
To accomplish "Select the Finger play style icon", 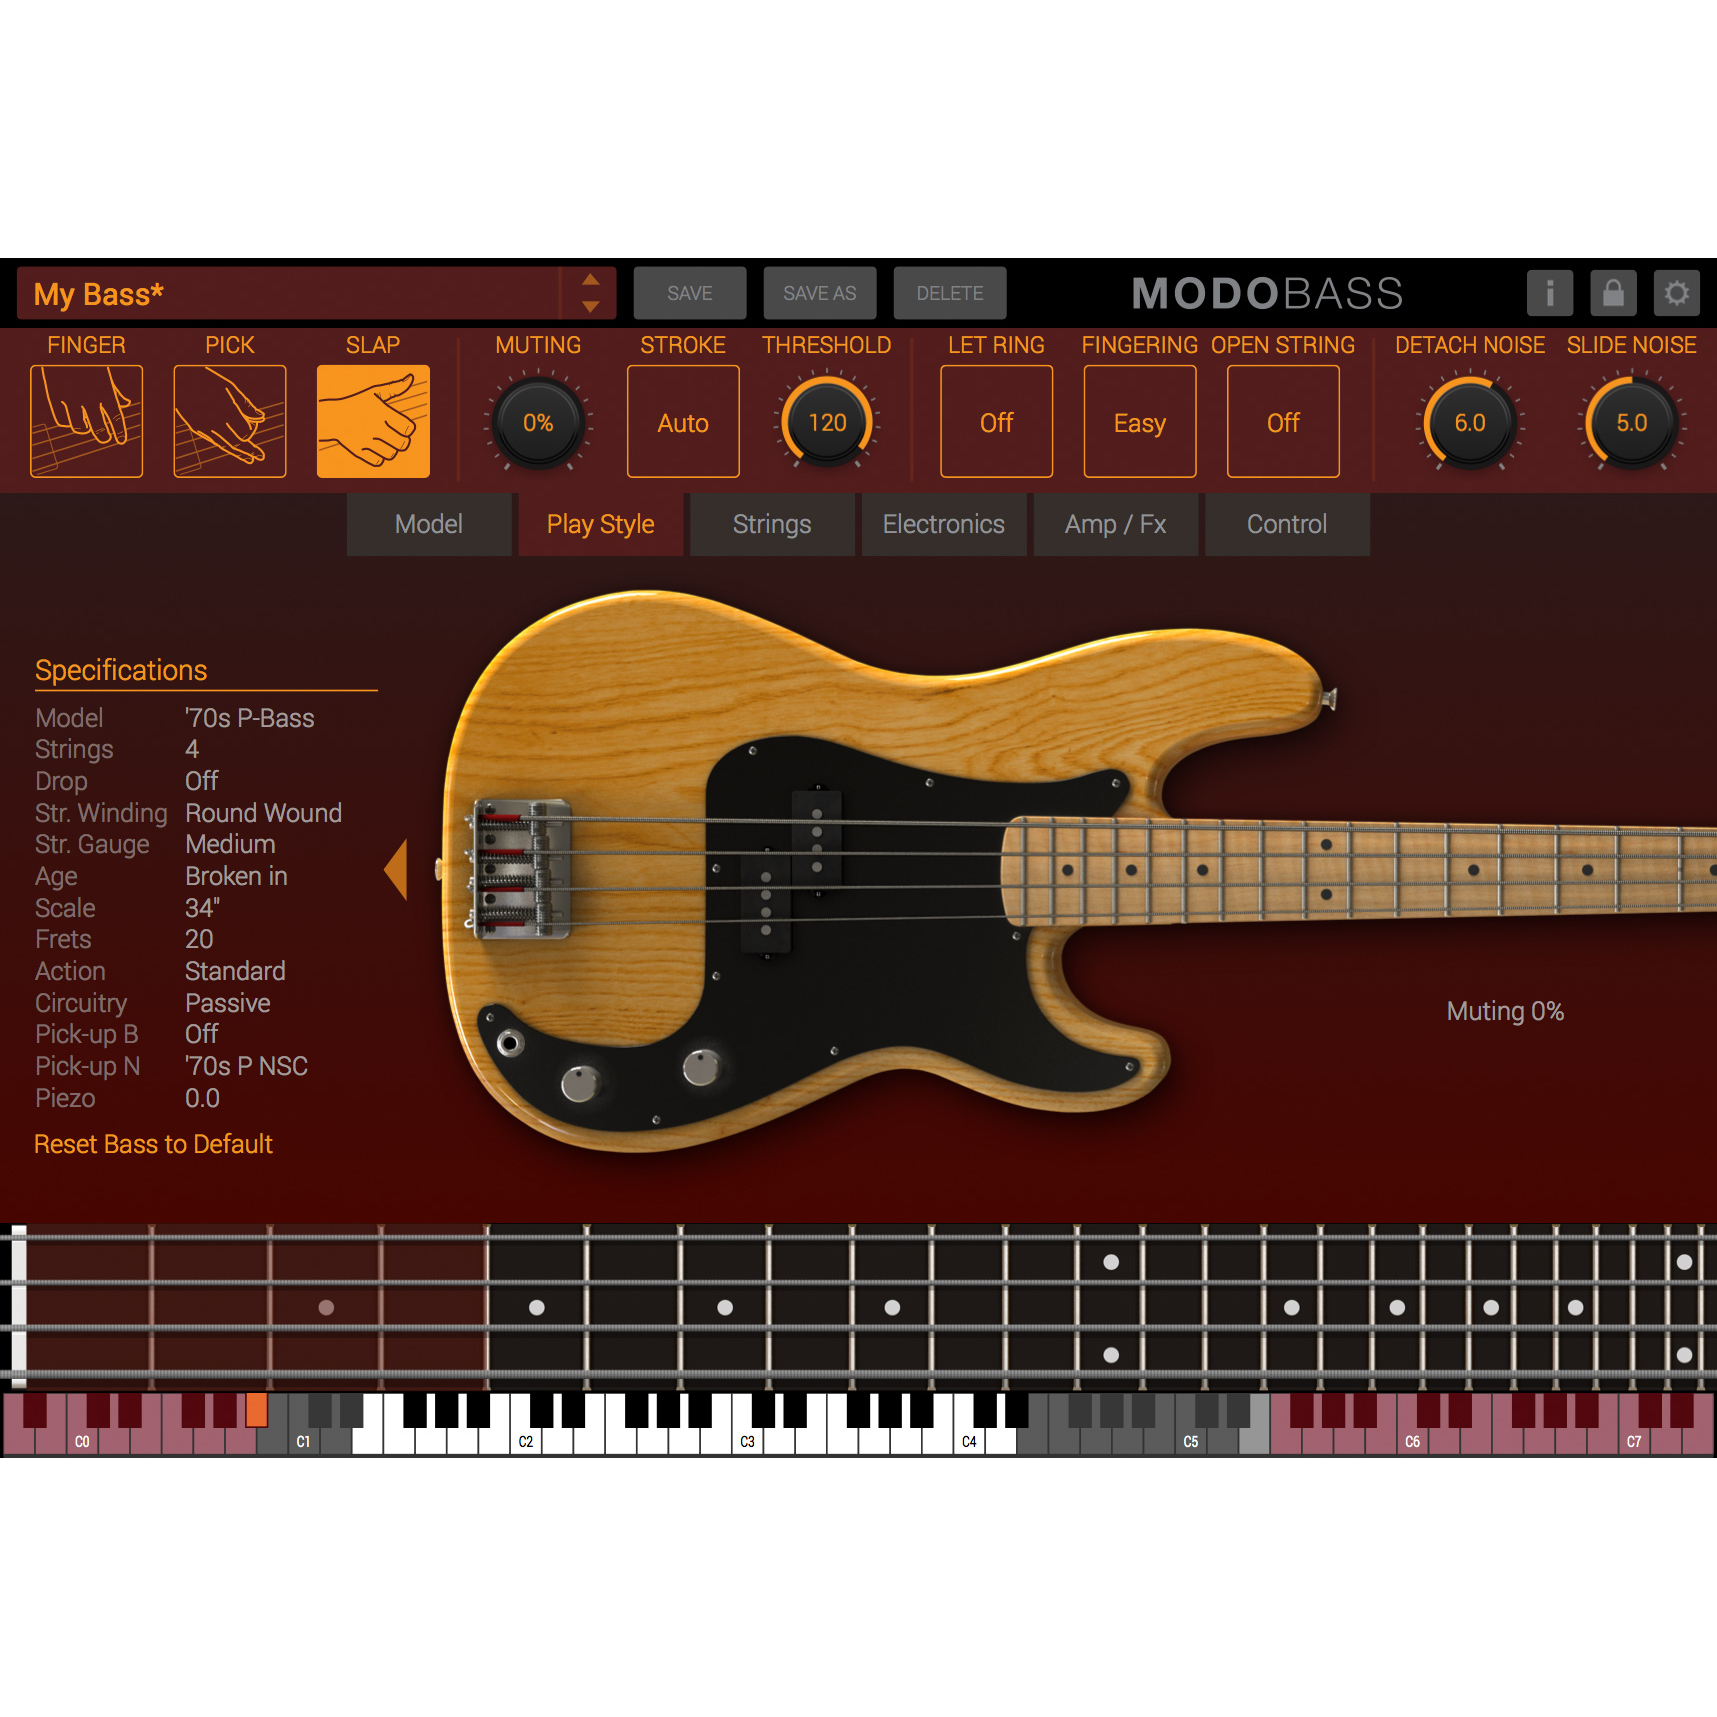I will [86, 421].
